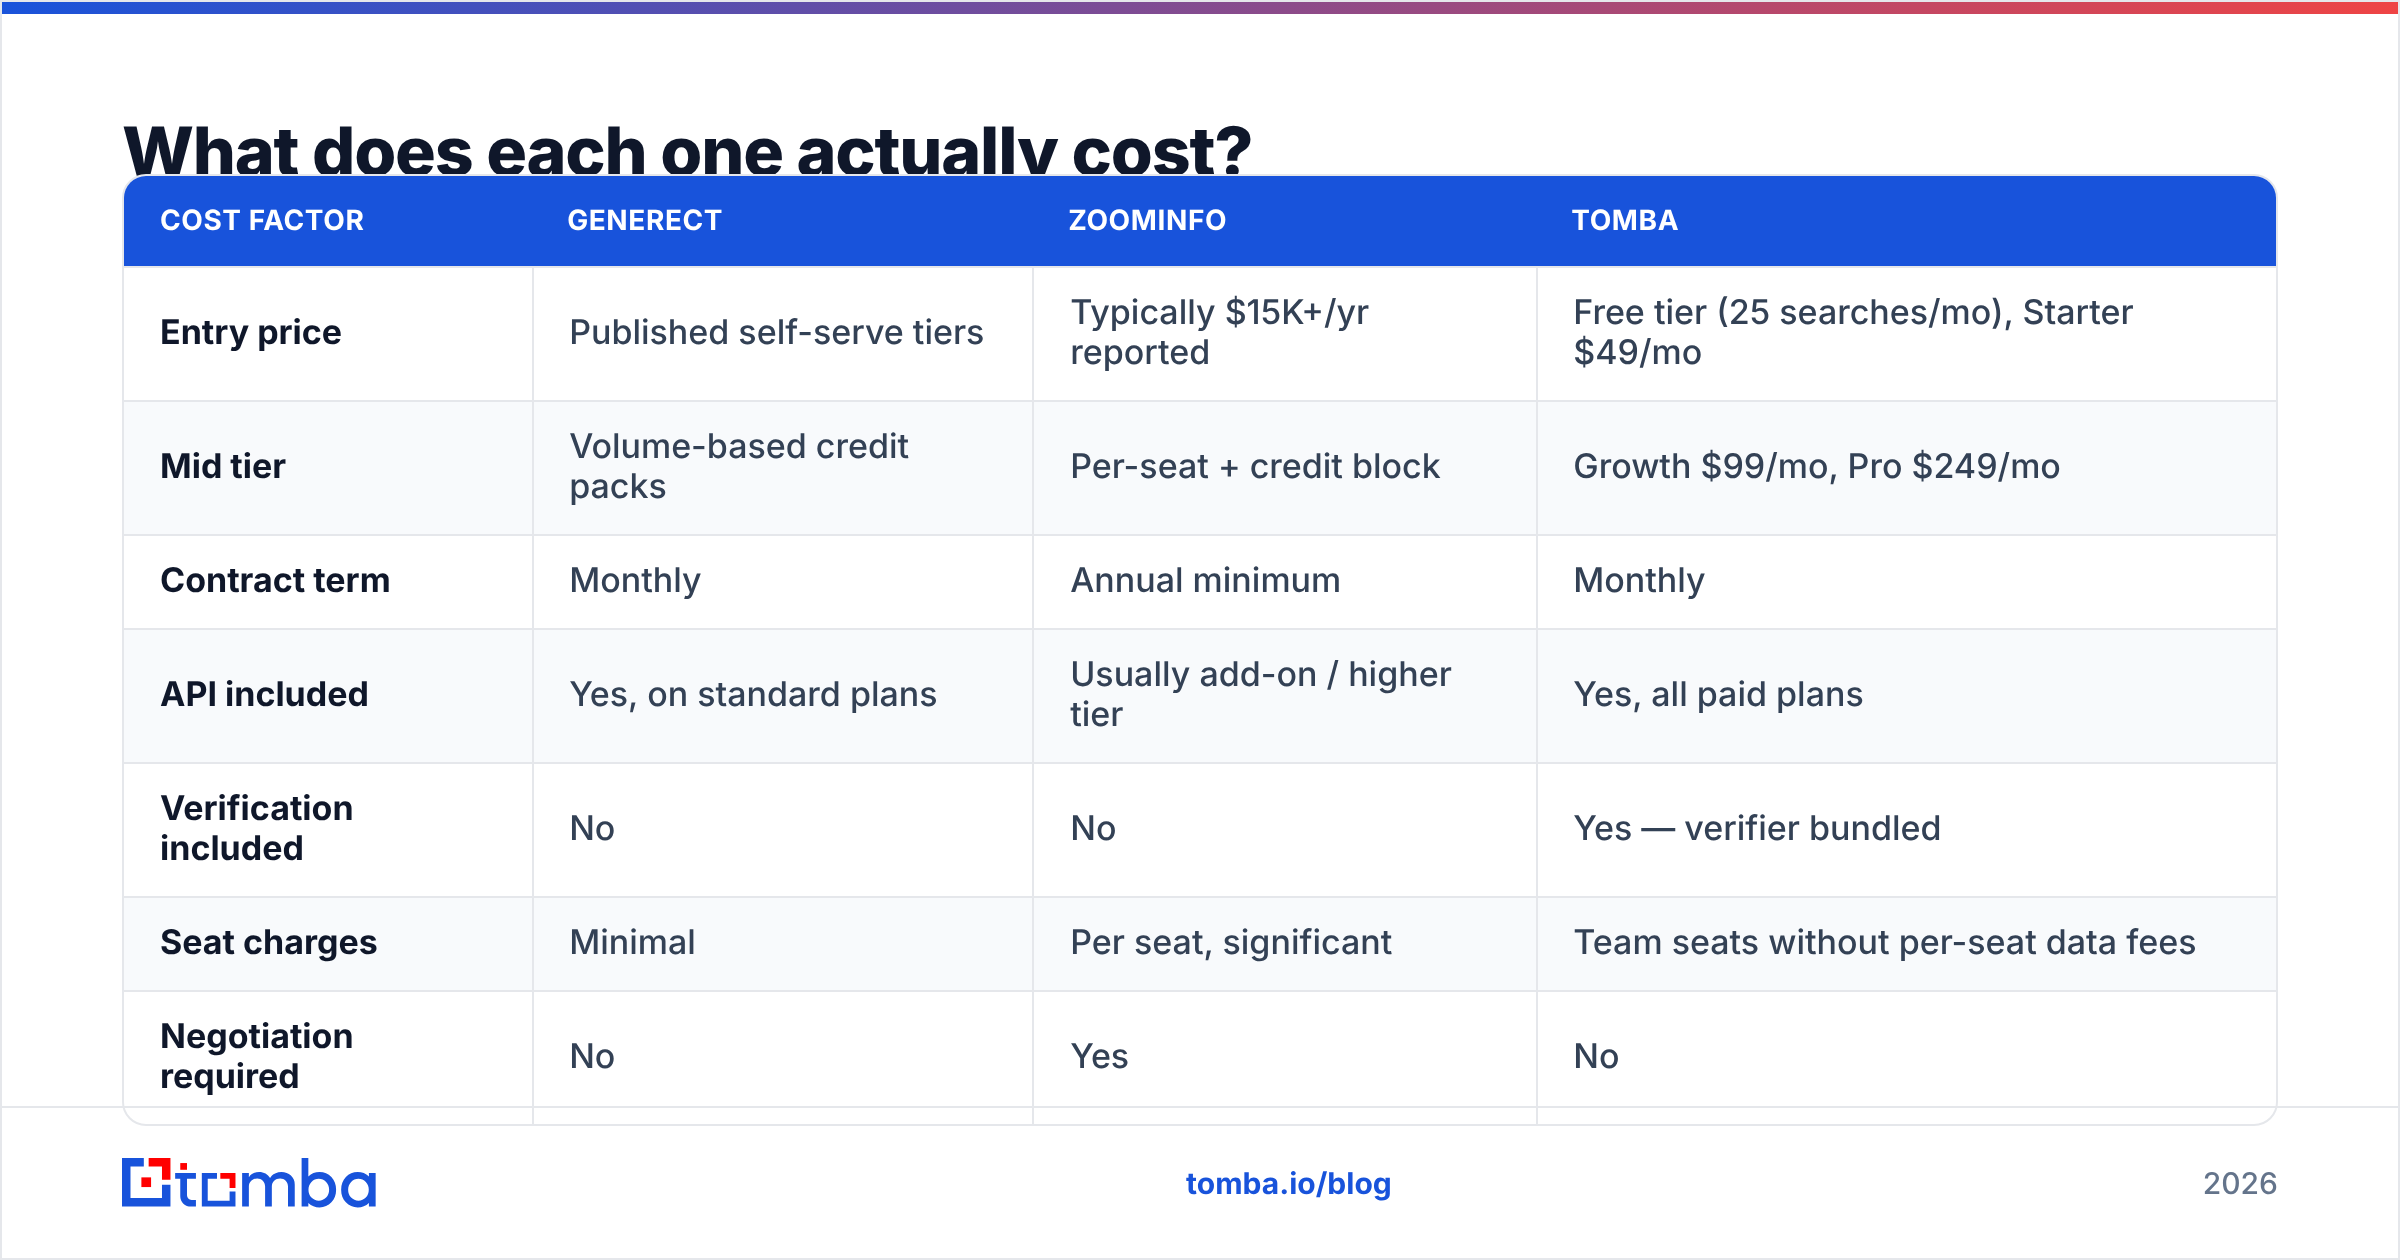Click 'Growth $99/mo, Pro $249/mo' cell

(1816, 466)
